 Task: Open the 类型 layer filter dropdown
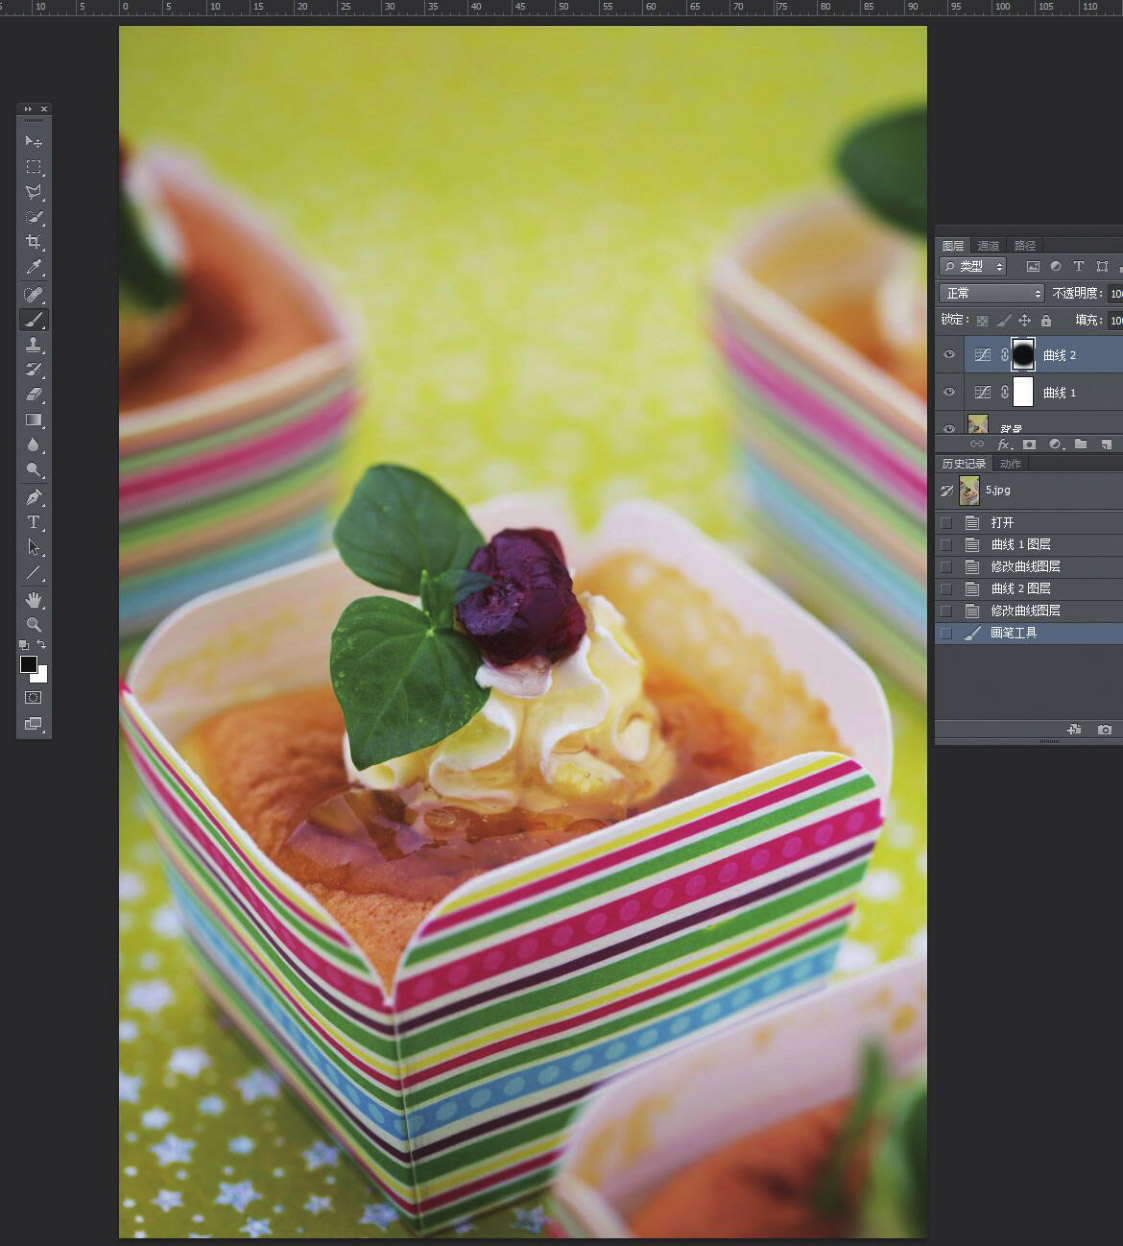[x=972, y=266]
